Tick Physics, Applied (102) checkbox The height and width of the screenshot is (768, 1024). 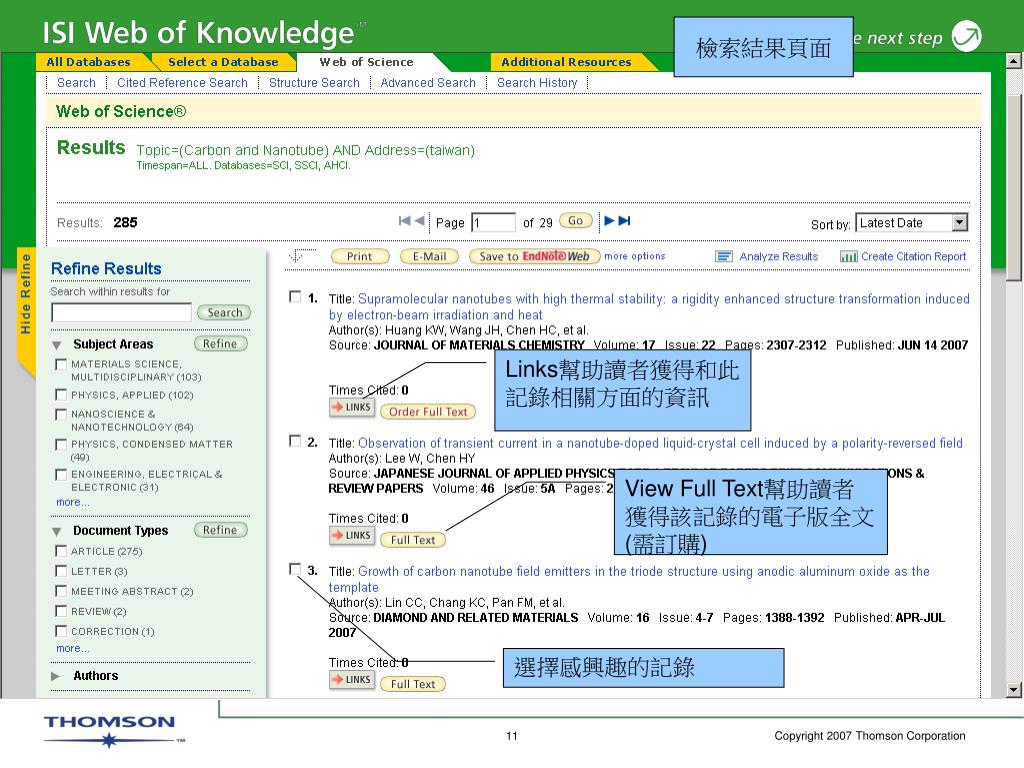61,395
